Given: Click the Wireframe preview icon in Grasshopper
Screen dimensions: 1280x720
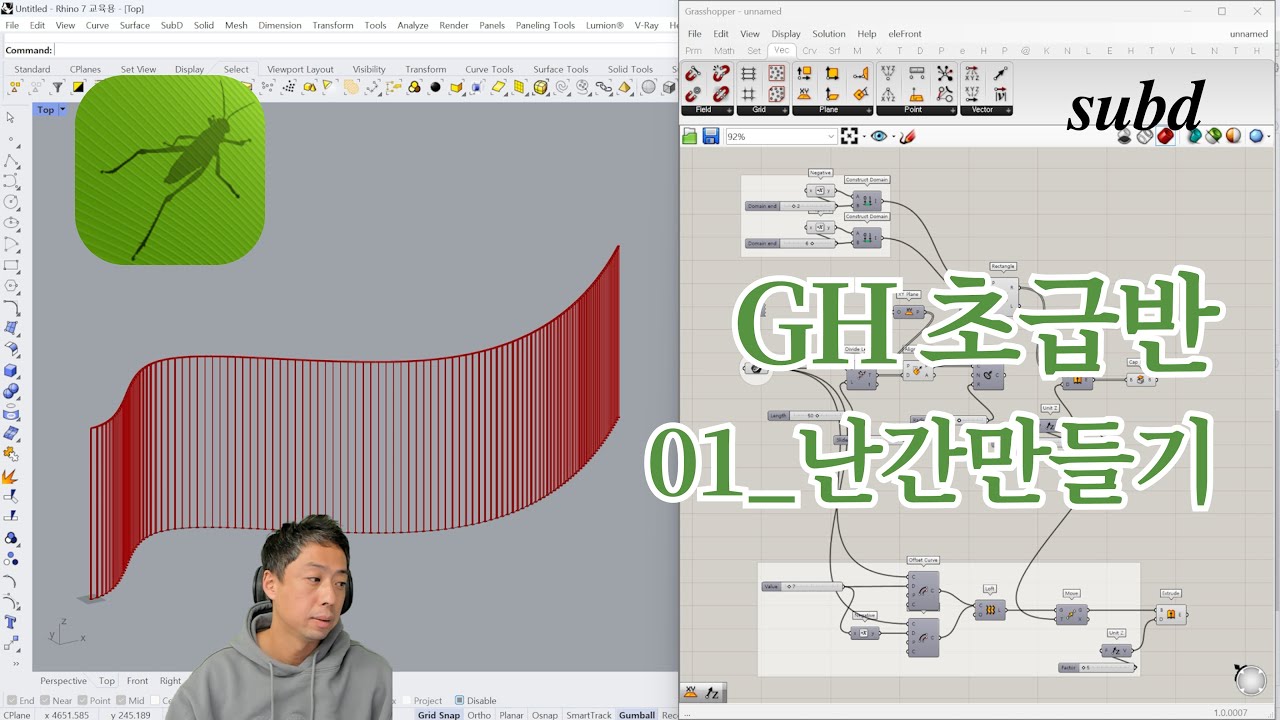Looking at the screenshot, I should (x=1145, y=136).
